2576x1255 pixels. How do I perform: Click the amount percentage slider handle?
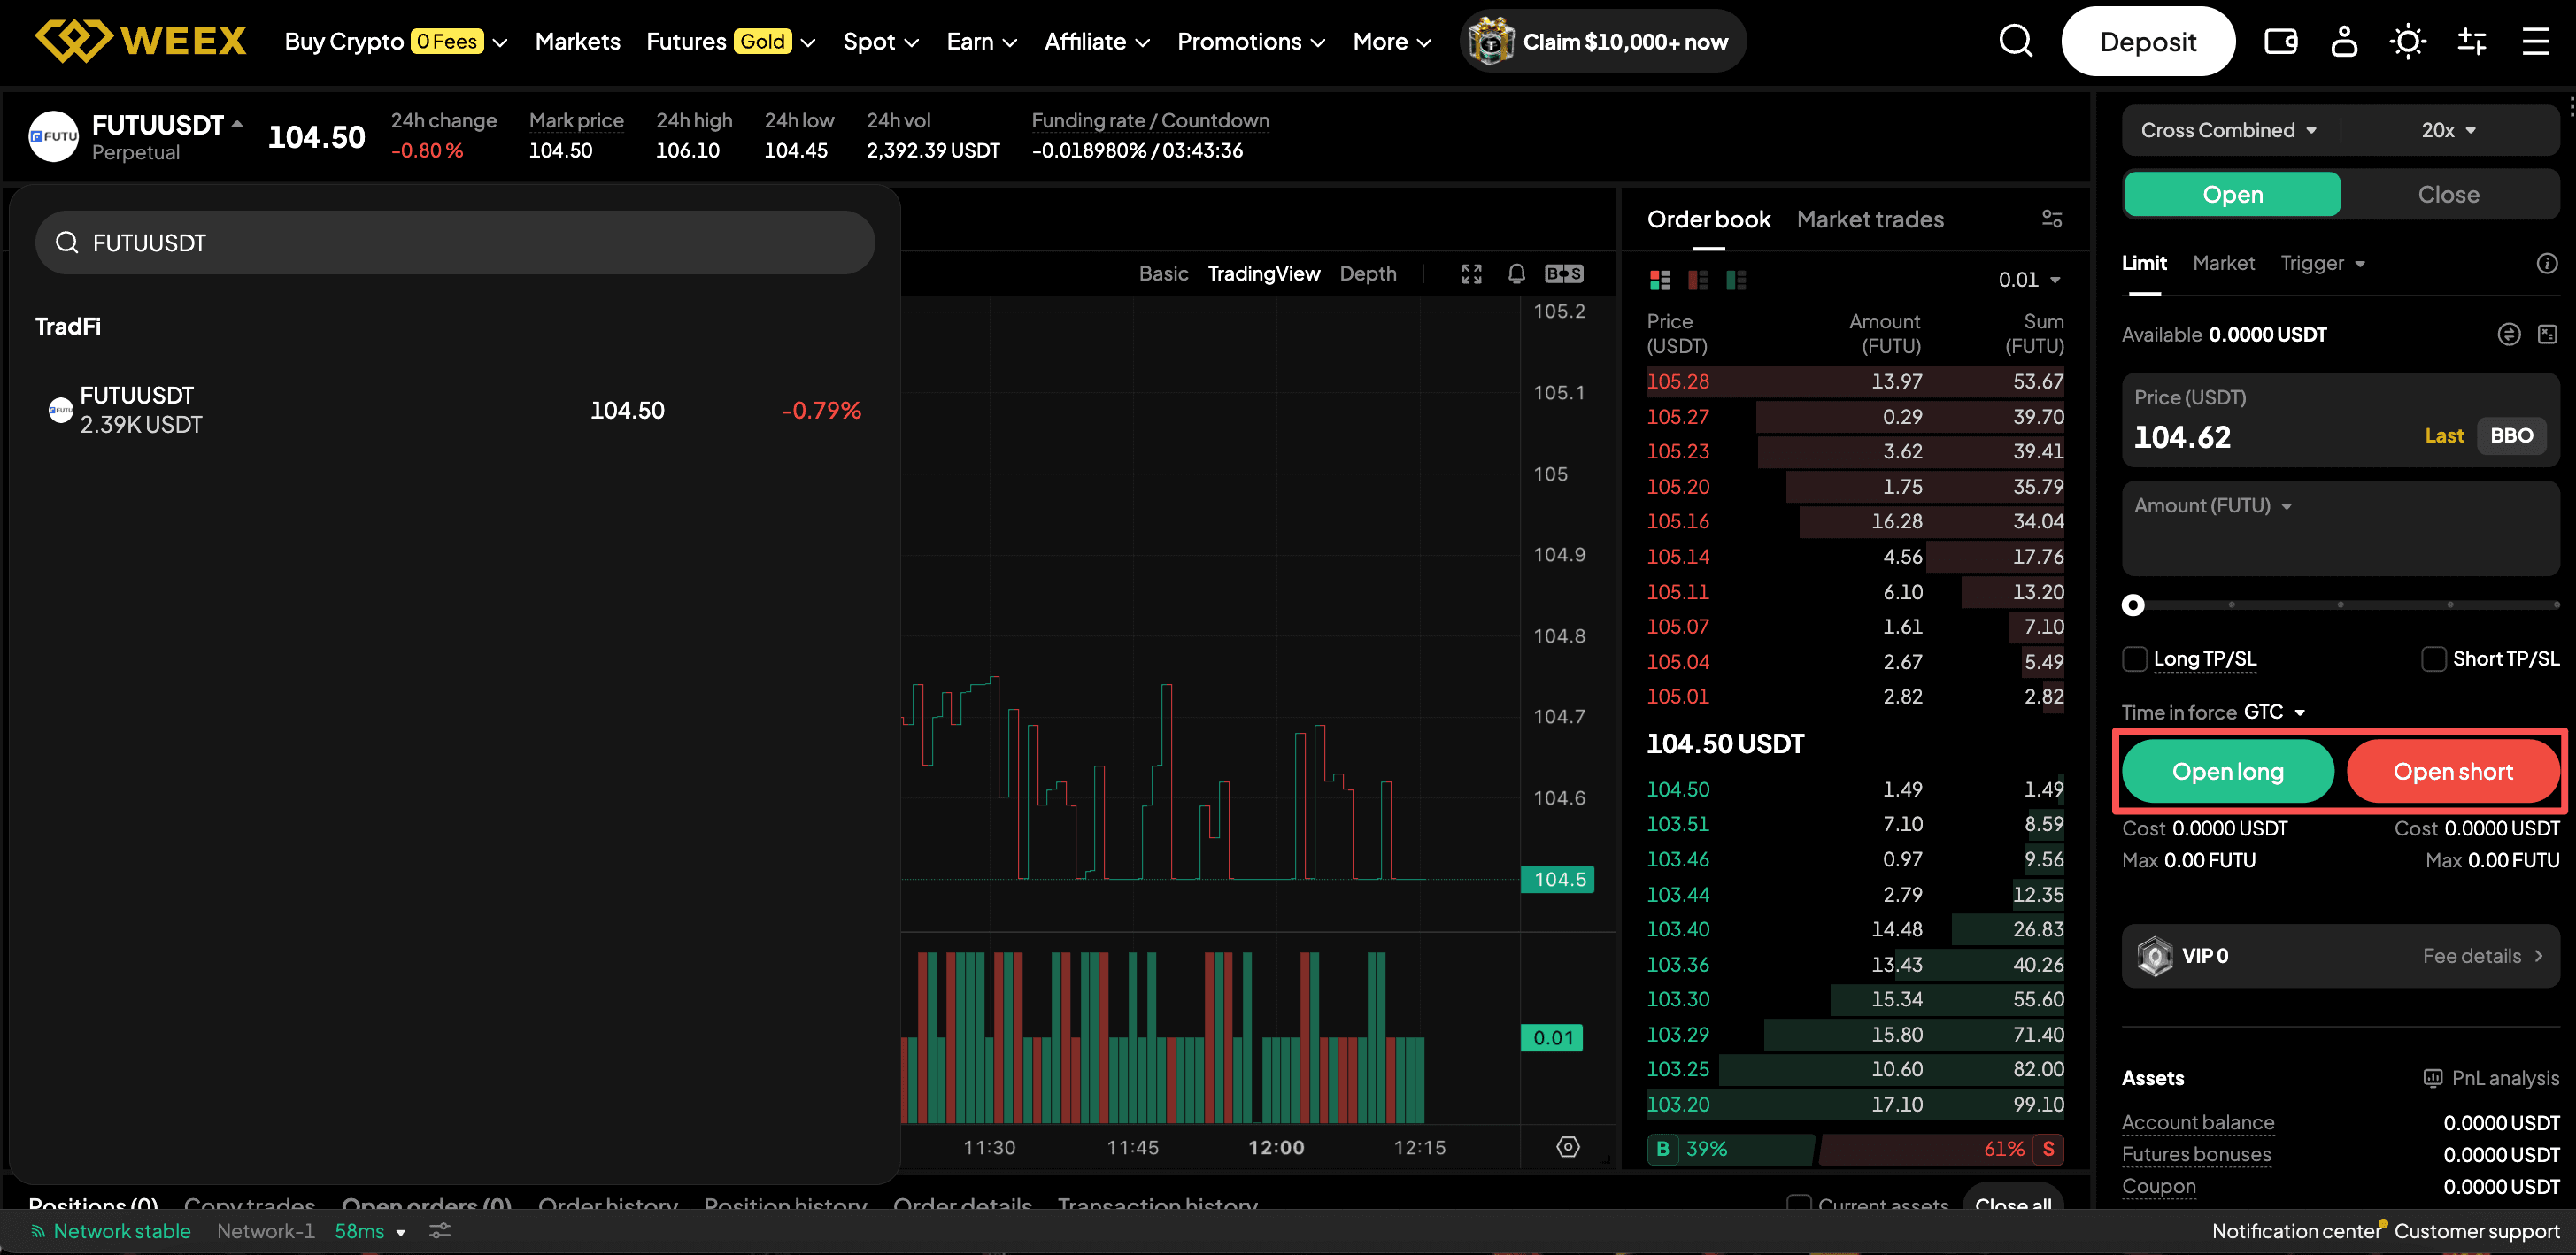[x=2132, y=605]
